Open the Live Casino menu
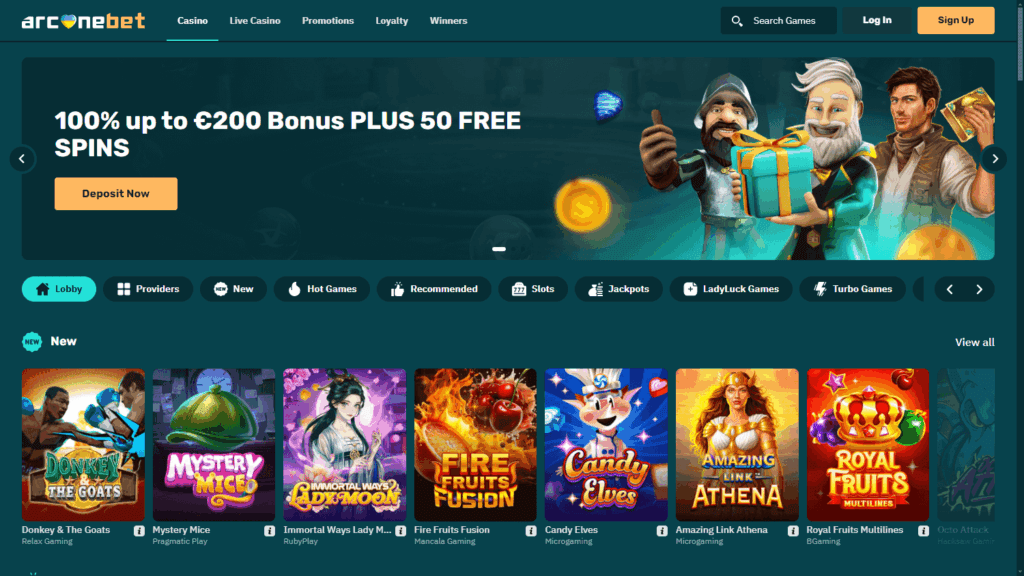 pyautogui.click(x=255, y=21)
